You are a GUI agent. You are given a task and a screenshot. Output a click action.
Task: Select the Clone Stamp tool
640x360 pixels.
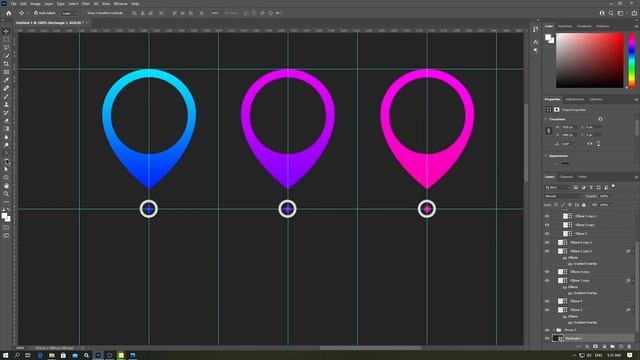[6, 104]
